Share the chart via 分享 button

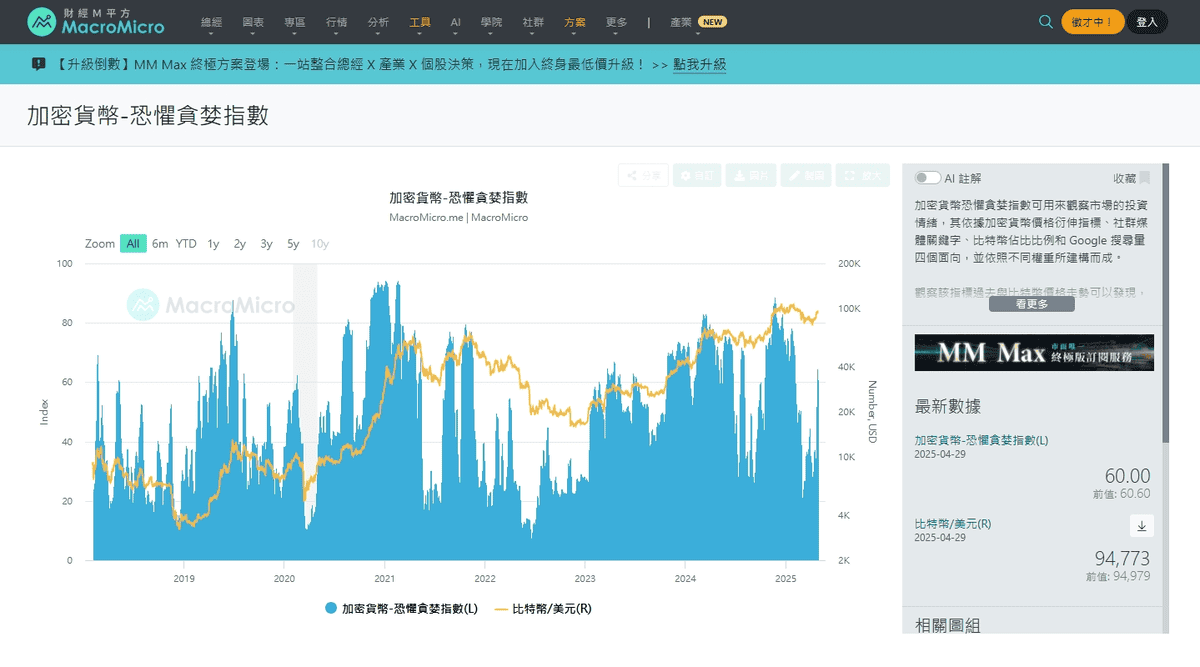643,175
